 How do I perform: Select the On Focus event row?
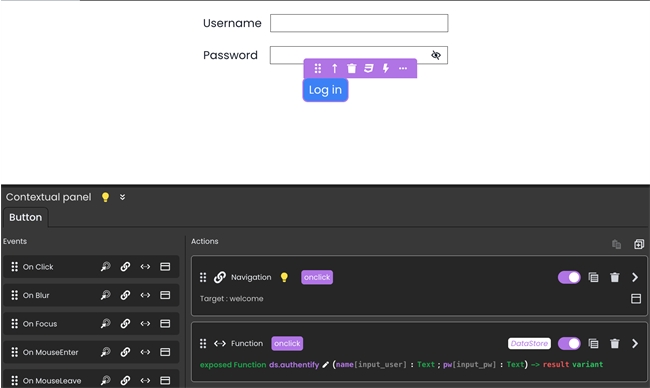pyautogui.click(x=91, y=324)
